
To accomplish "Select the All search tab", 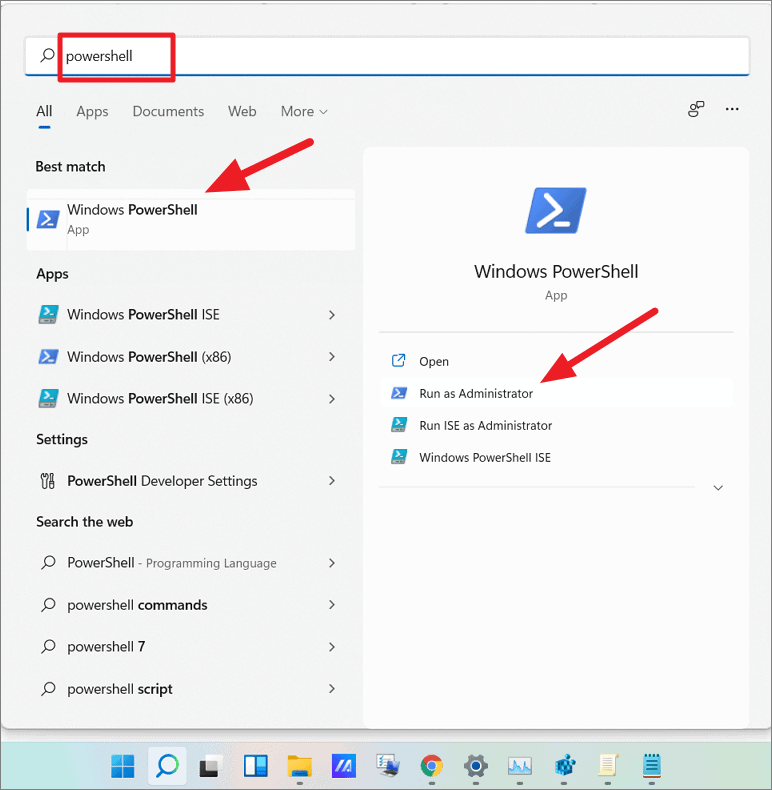I will 44,111.
